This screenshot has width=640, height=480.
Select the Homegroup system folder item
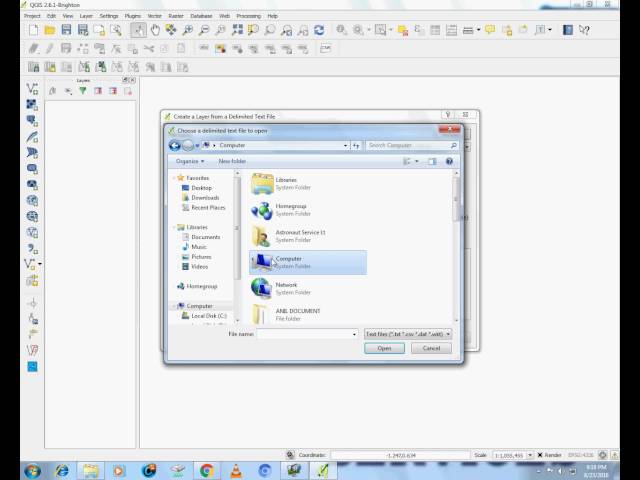pyautogui.click(x=308, y=209)
